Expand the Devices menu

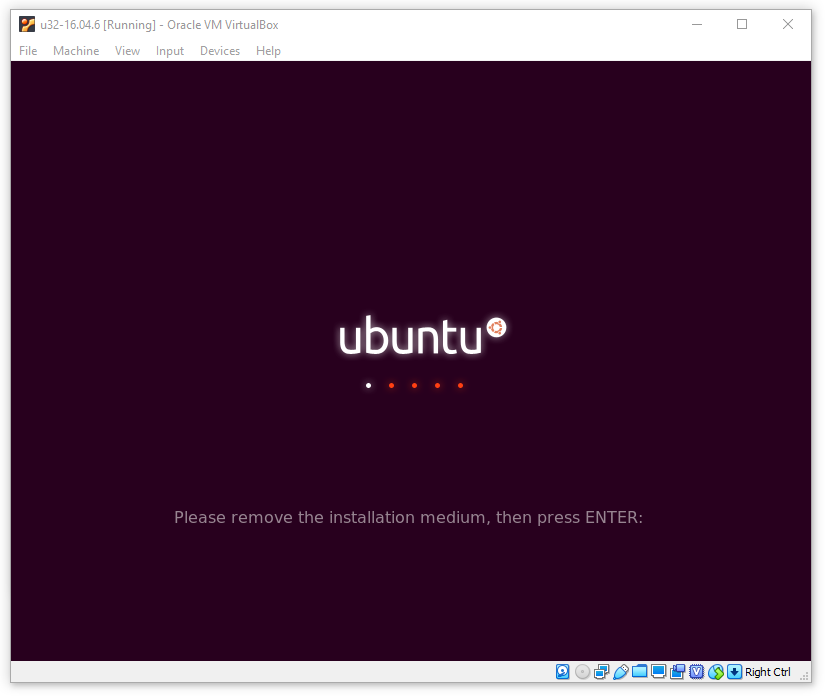click(220, 51)
